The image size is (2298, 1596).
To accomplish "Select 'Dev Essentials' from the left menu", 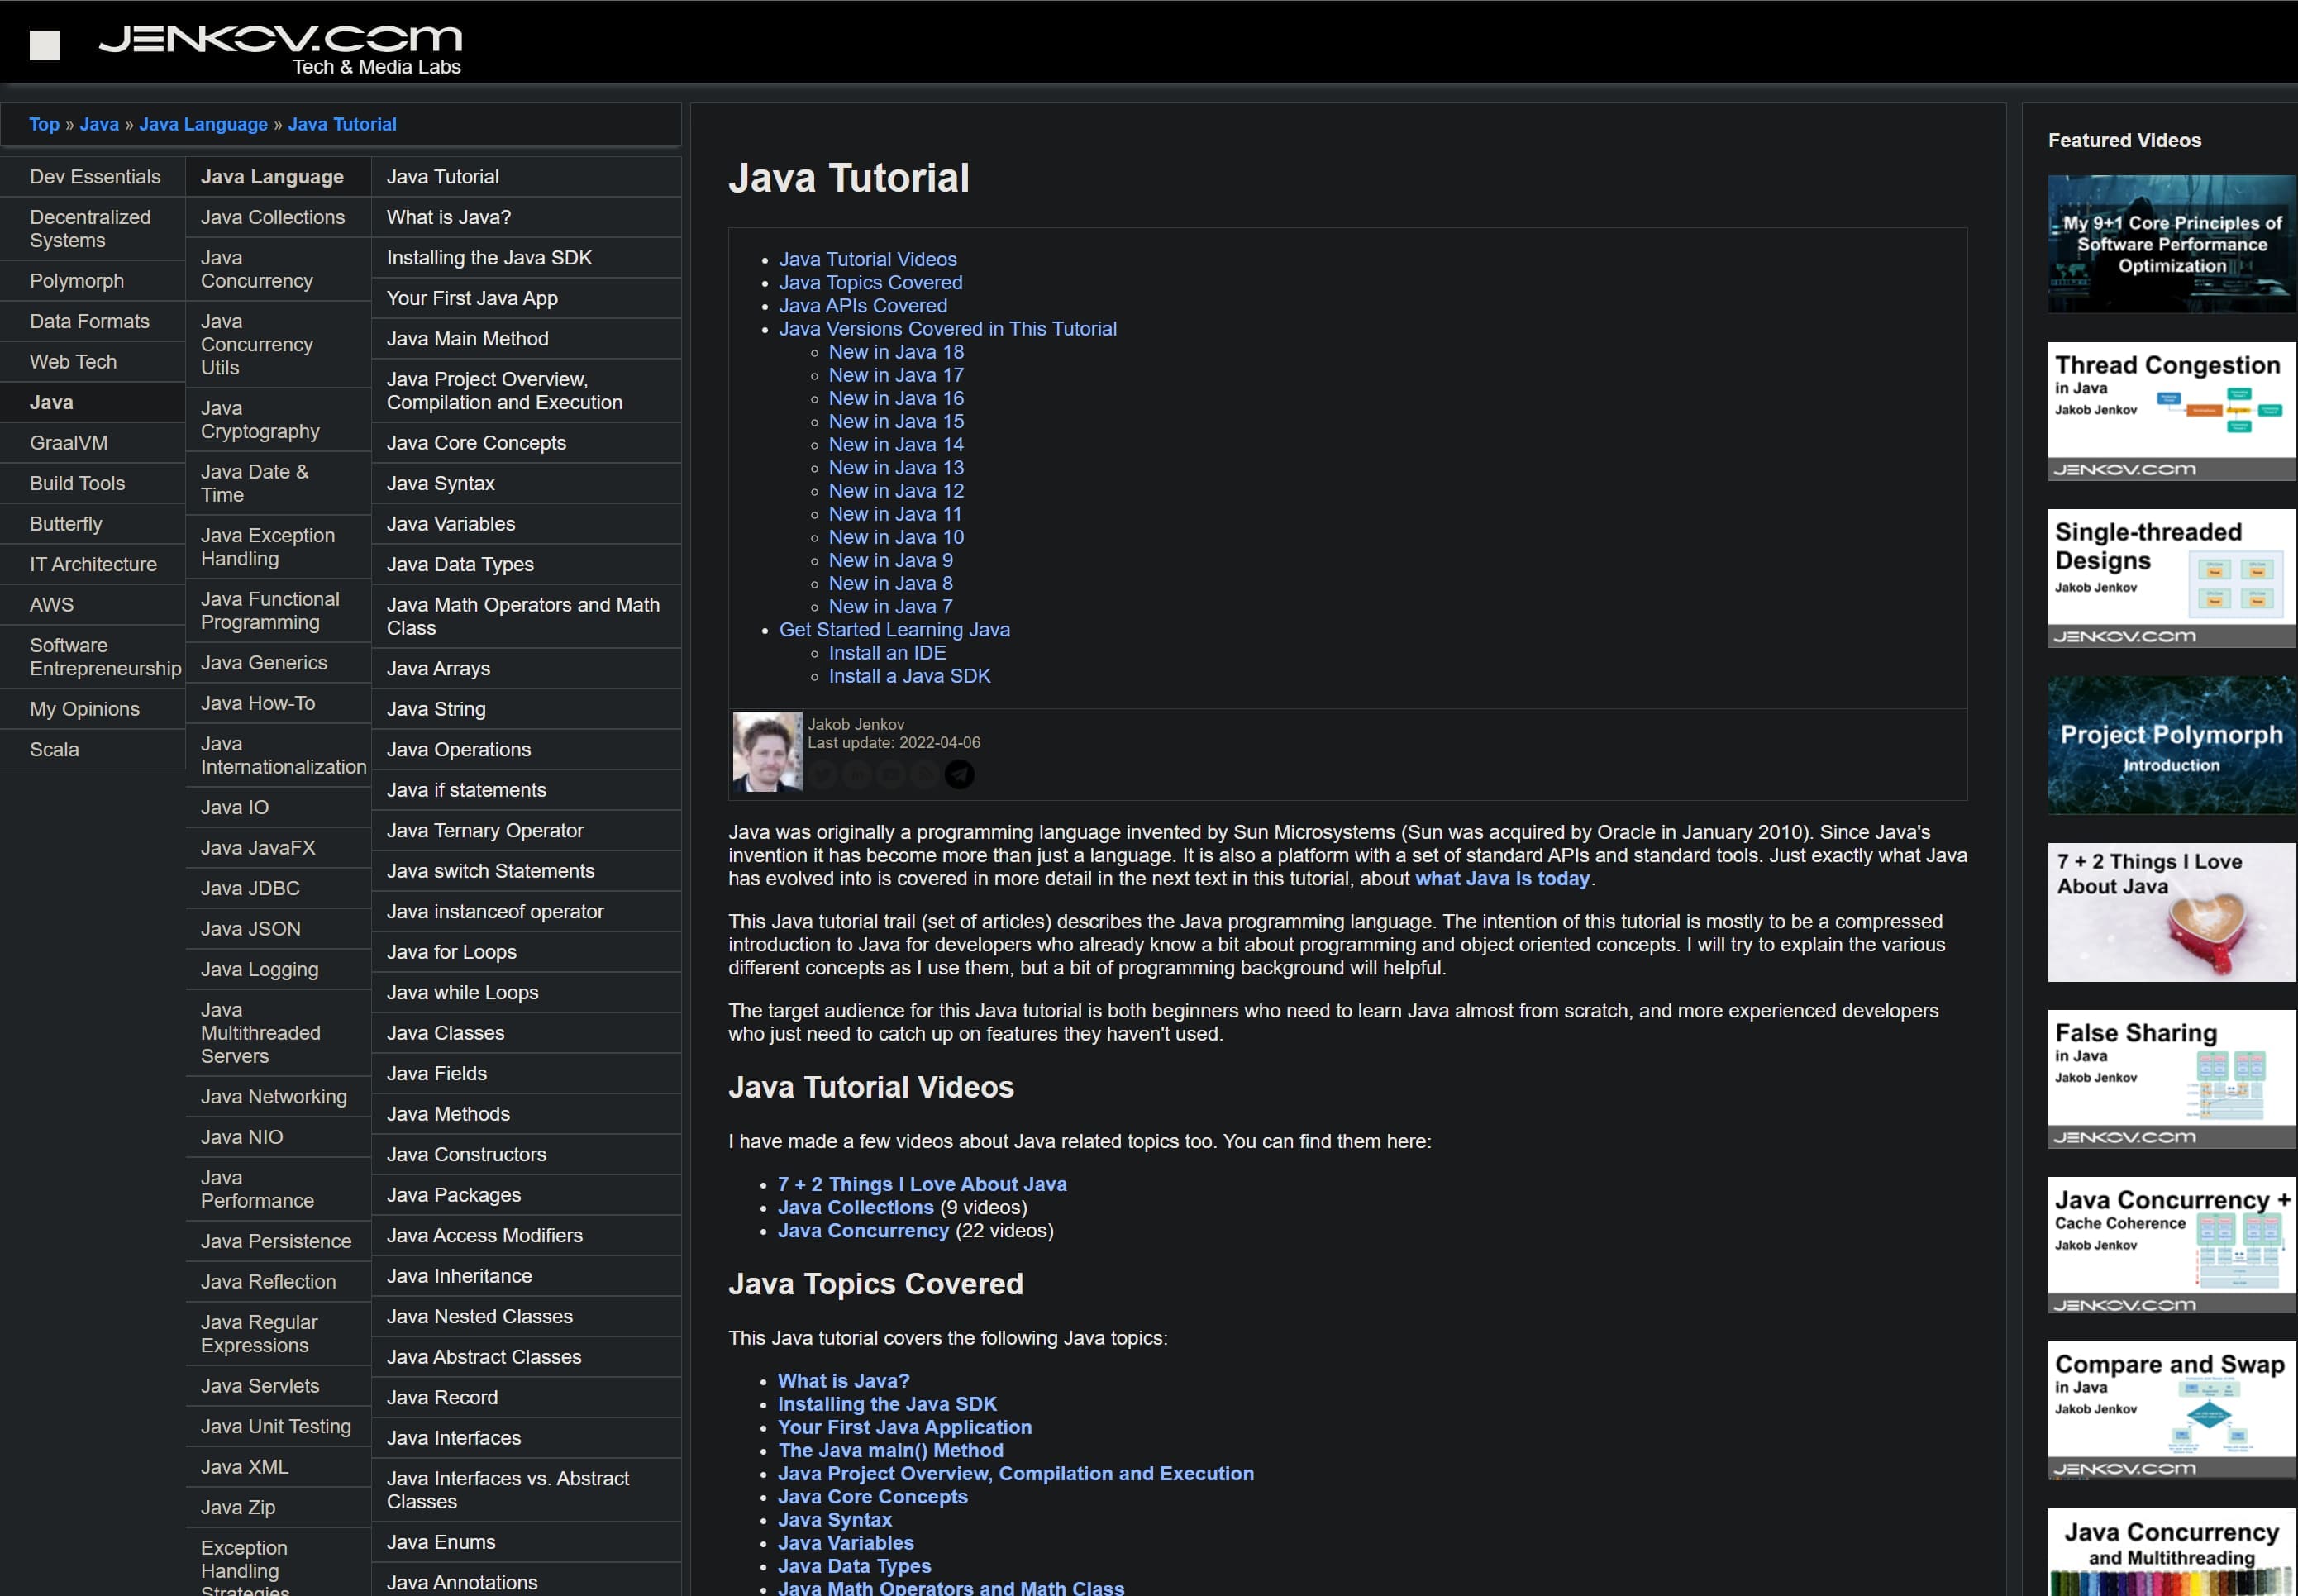I will [x=94, y=176].
